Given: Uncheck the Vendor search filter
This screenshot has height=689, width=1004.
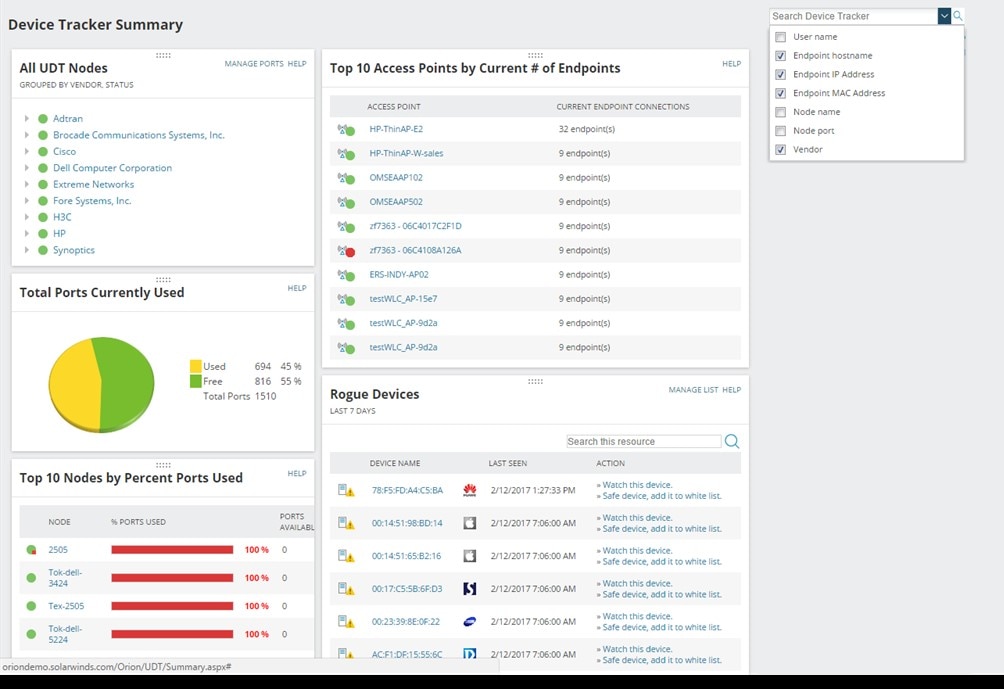Looking at the screenshot, I should pyautogui.click(x=780, y=148).
